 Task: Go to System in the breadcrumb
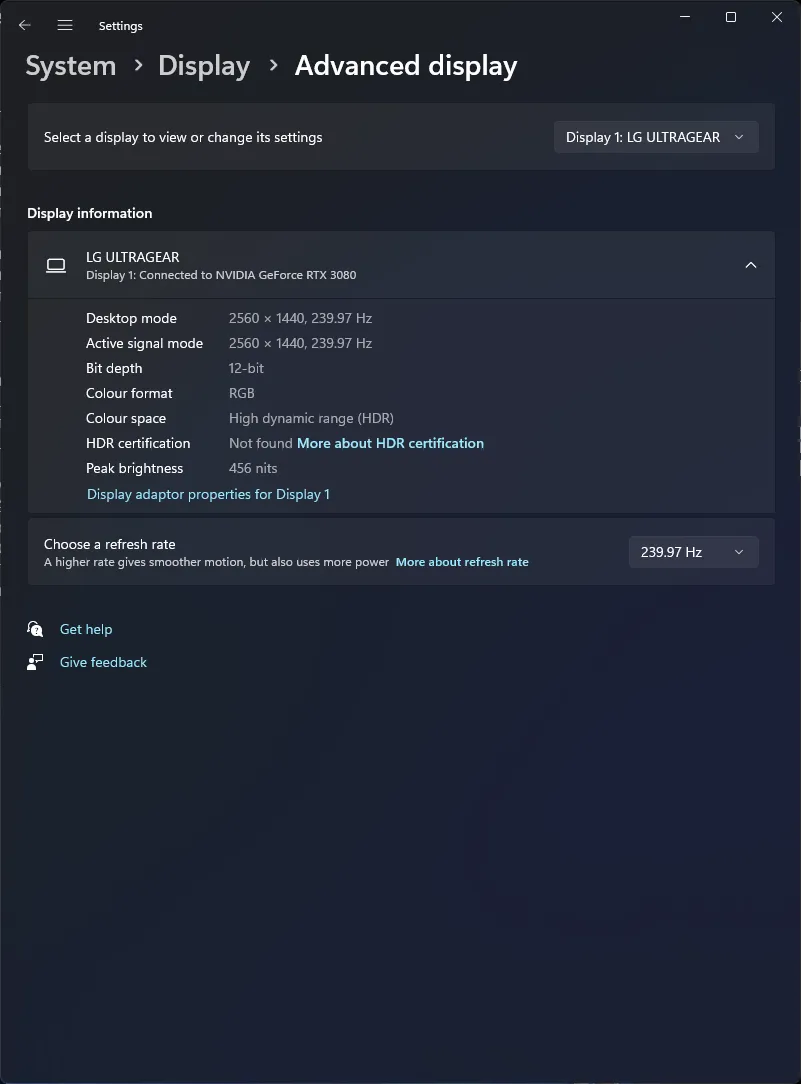pos(70,66)
